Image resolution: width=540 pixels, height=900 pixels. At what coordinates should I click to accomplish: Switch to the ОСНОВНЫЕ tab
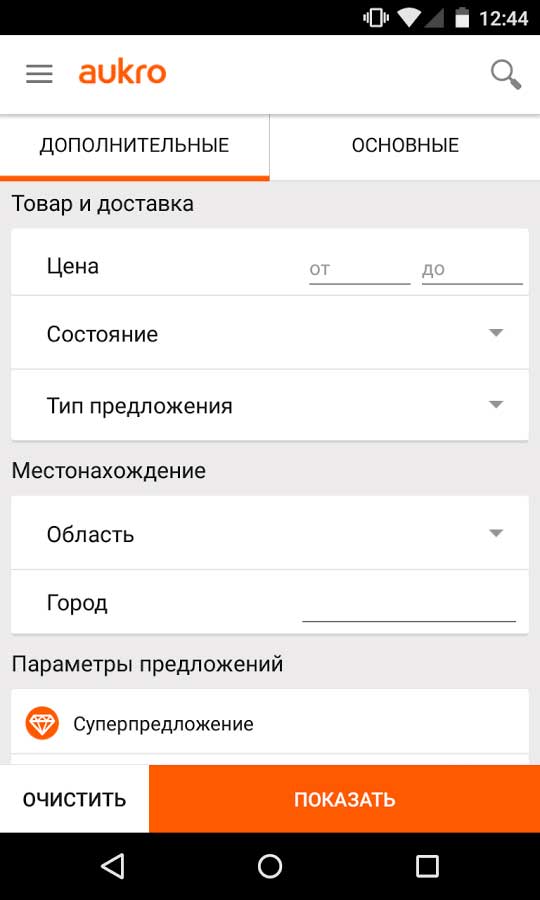pos(405,146)
